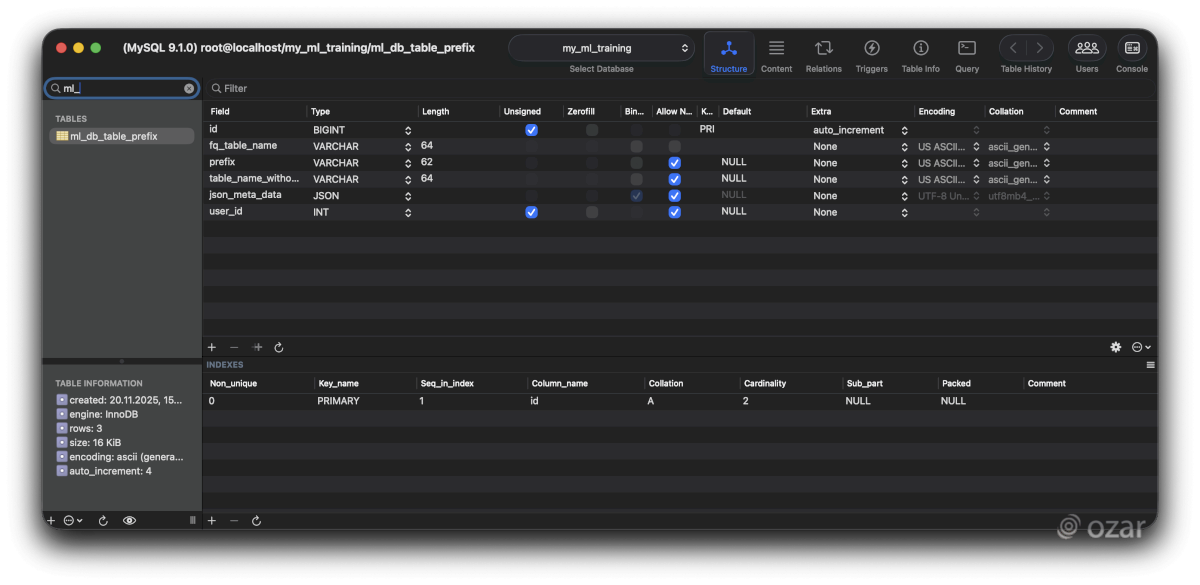Open structure settings gear menu

click(x=1116, y=347)
